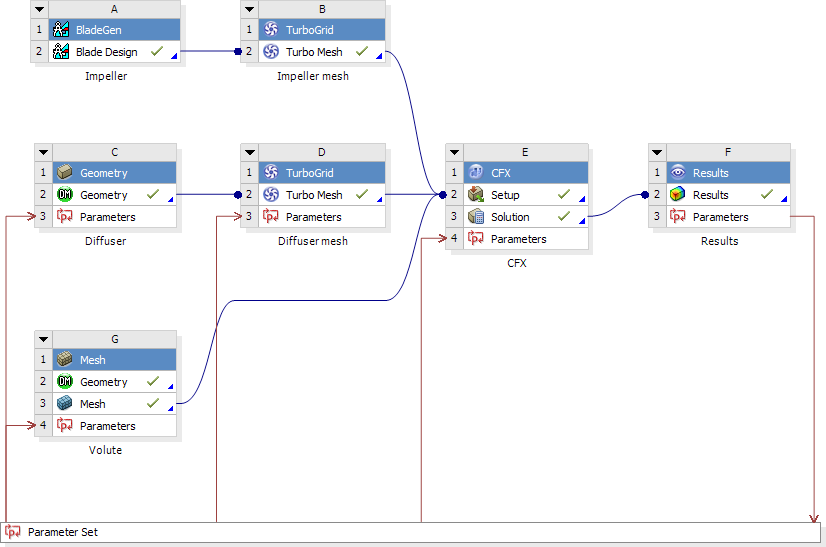Click the CFX Setup cell icon
The height and width of the screenshot is (547, 826).
[476, 194]
